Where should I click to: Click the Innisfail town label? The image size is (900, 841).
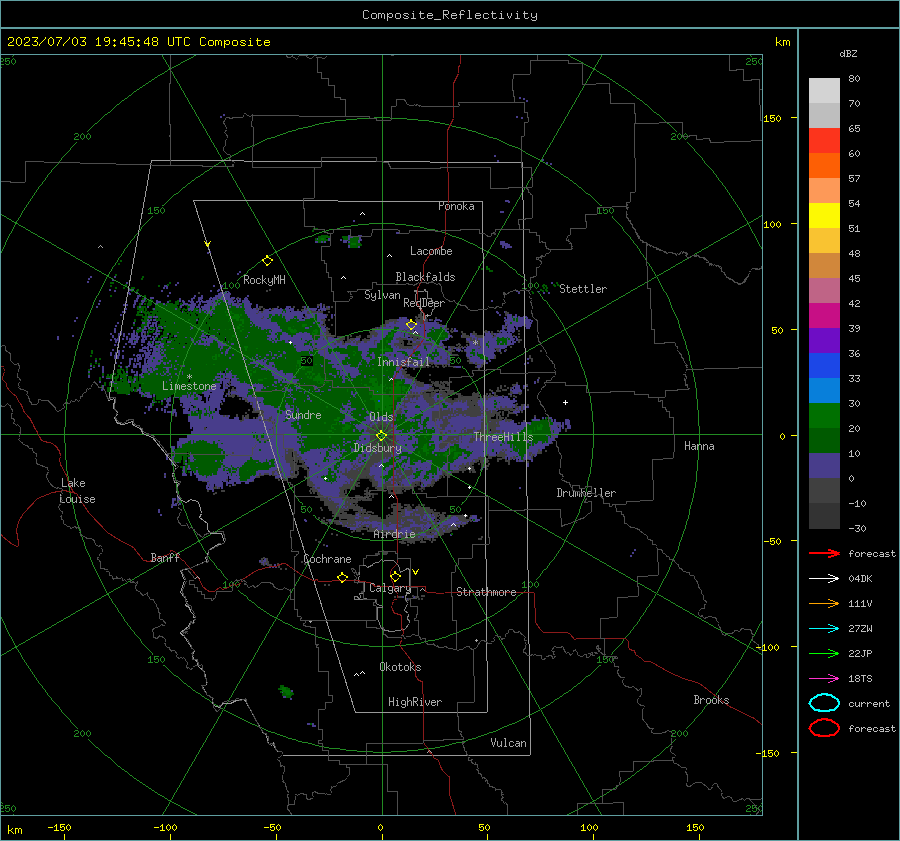pos(403,362)
